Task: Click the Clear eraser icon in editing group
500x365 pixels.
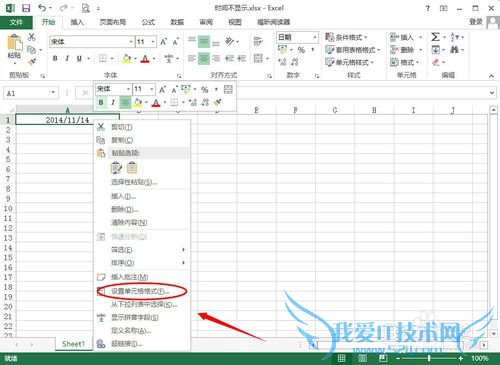Action: (436, 62)
